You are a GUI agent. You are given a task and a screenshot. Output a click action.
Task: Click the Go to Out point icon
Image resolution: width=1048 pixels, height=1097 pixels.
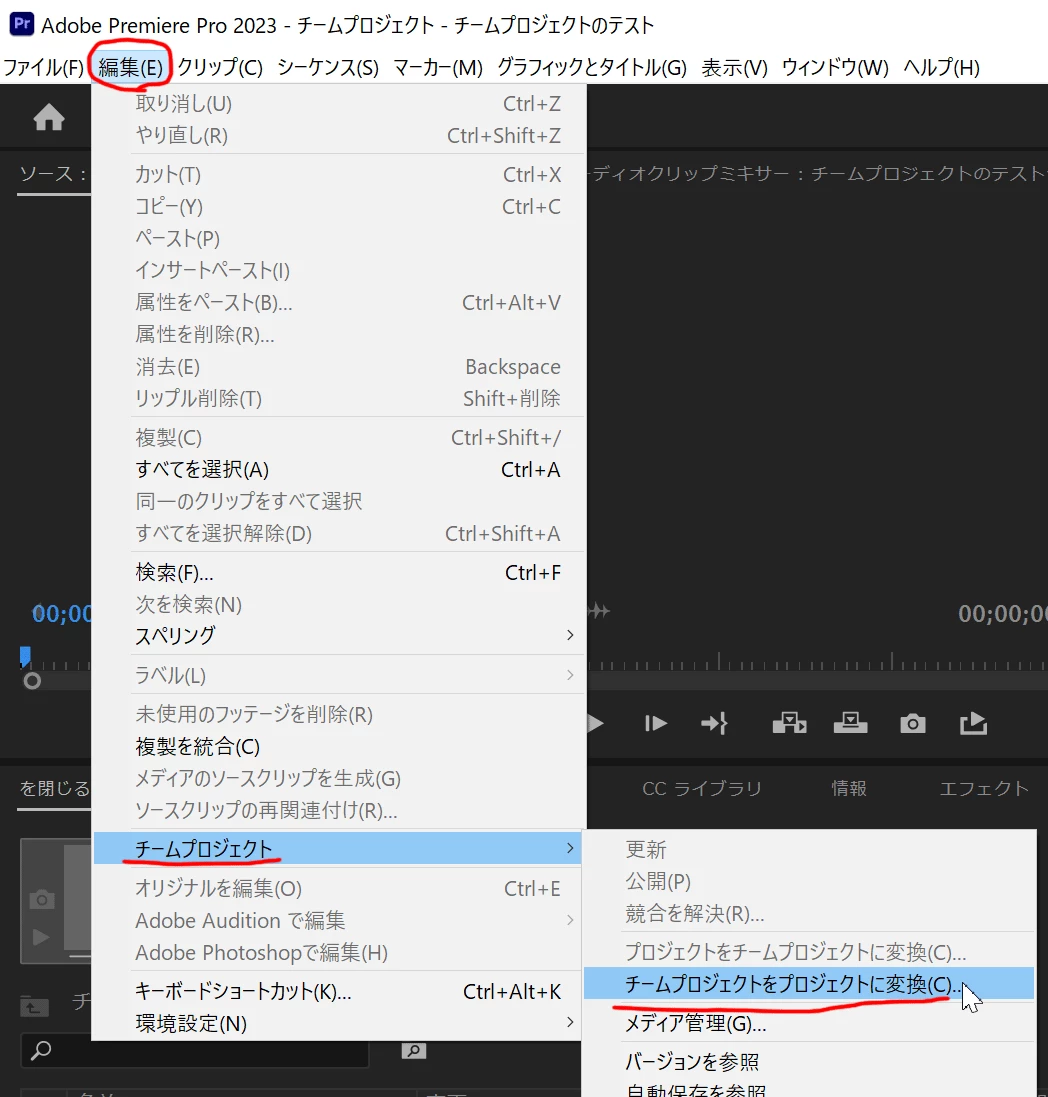[715, 723]
